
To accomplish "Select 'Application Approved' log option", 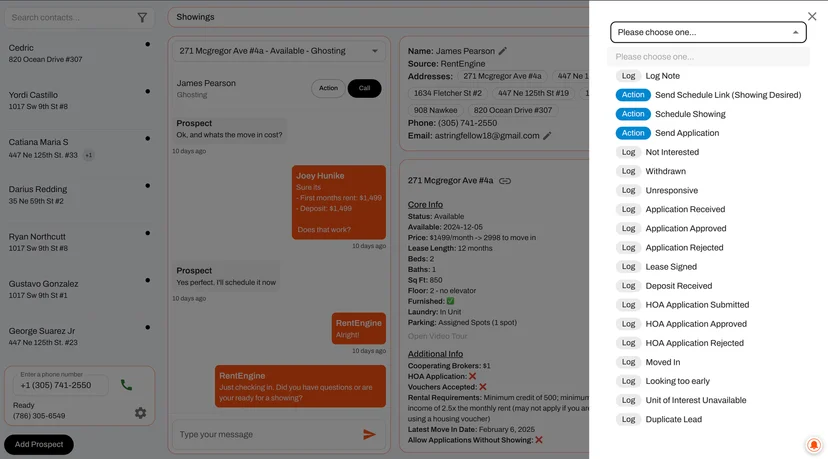I will (x=708, y=228).
